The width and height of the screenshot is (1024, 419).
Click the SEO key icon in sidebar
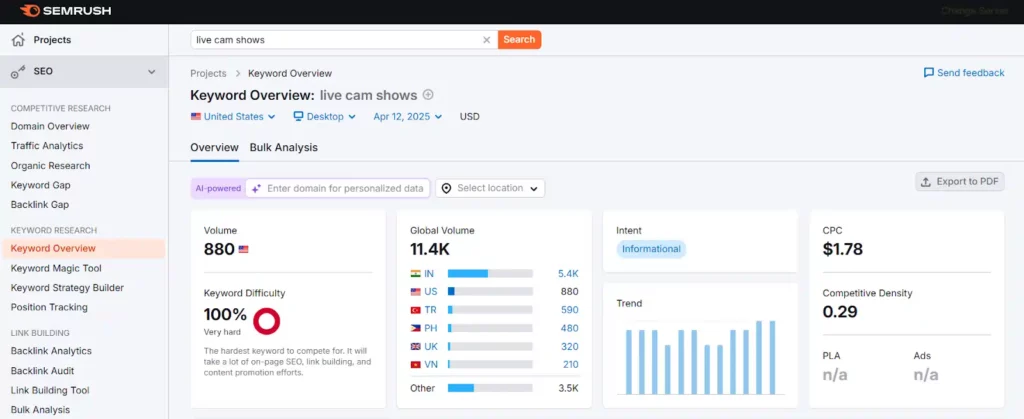pos(18,72)
